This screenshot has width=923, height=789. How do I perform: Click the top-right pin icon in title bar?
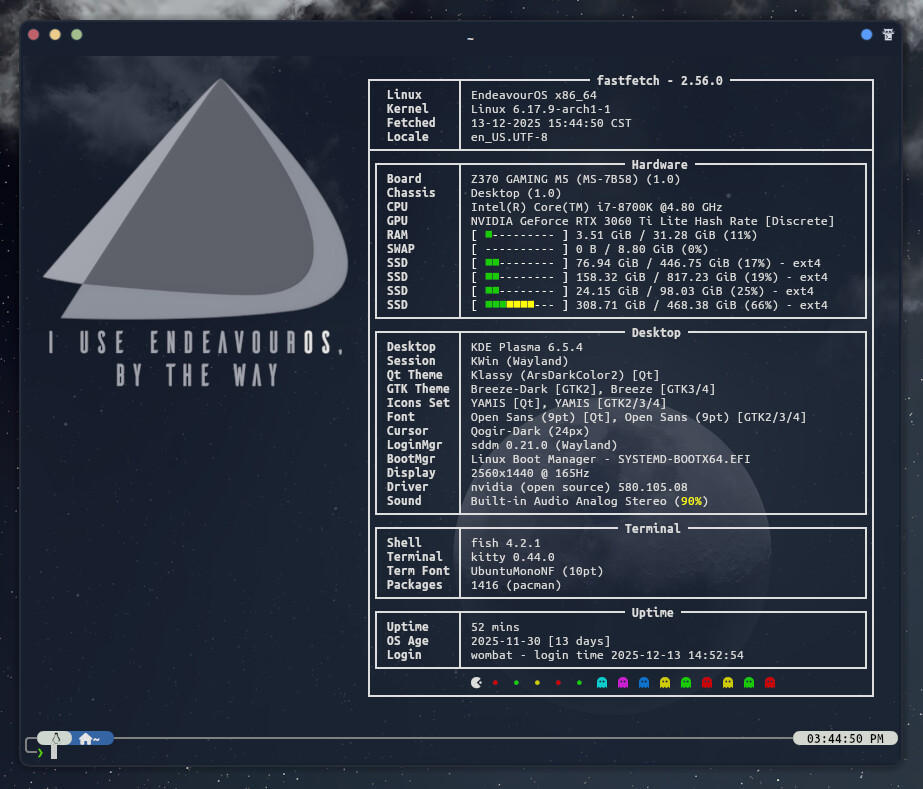[x=888, y=34]
